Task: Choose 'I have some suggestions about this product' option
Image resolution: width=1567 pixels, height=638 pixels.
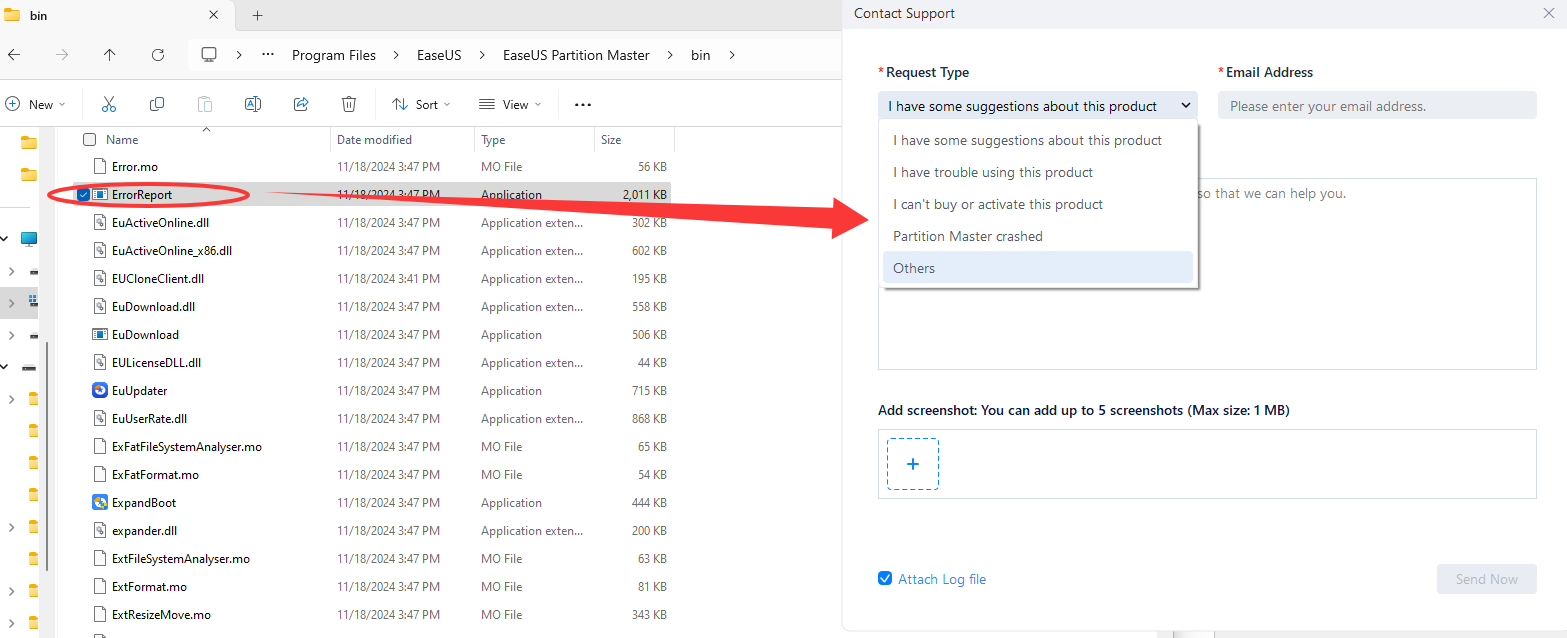Action: click(1038, 140)
